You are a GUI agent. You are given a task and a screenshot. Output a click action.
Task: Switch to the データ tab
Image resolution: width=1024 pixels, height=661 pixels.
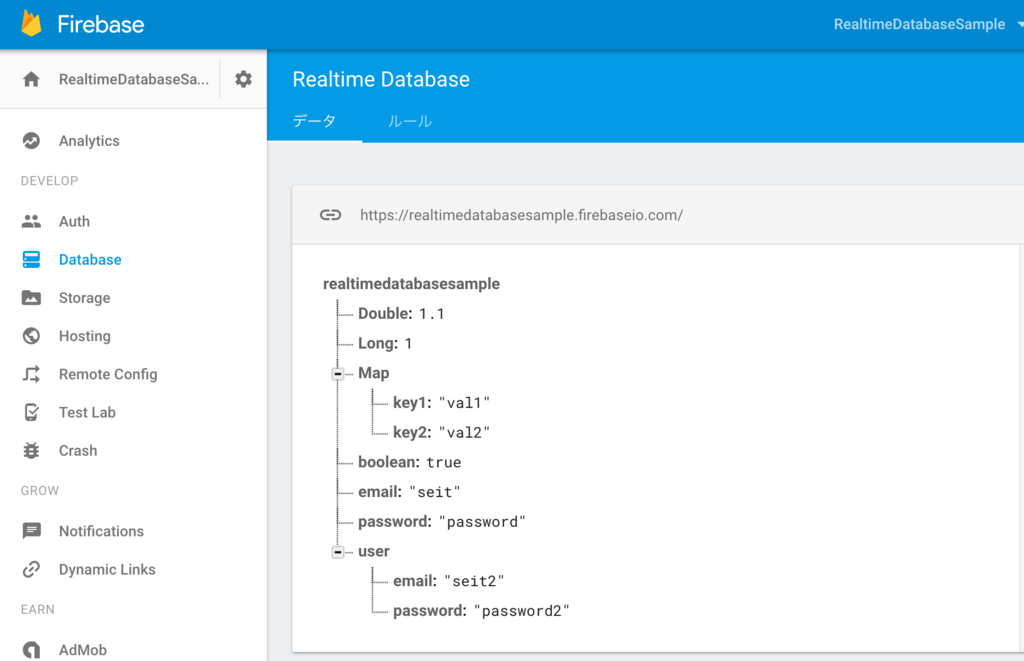pyautogui.click(x=314, y=121)
